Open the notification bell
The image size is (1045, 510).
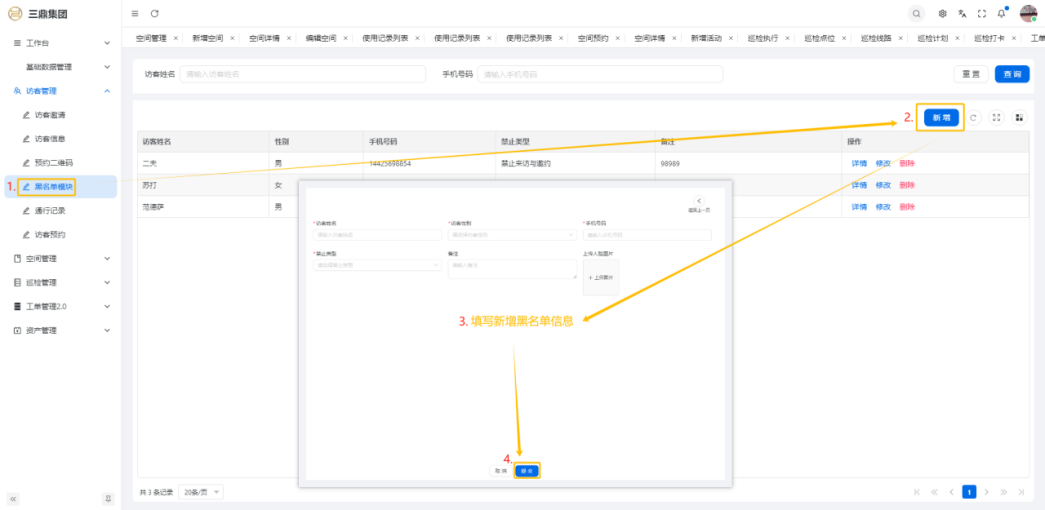pyautogui.click(x=1001, y=13)
